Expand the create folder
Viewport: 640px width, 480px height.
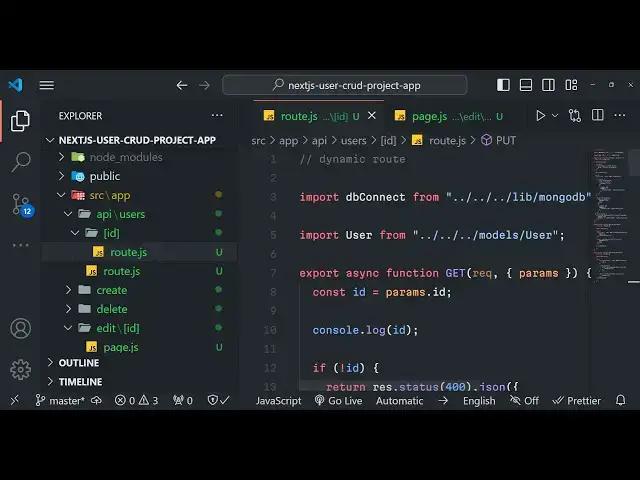pos(68,290)
